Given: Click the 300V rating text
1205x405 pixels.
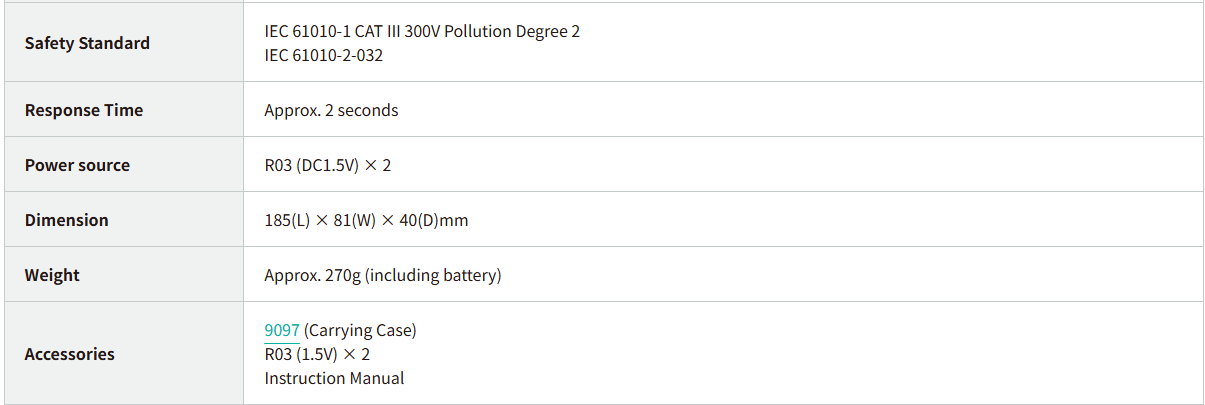Looking at the screenshot, I should 422,31.
